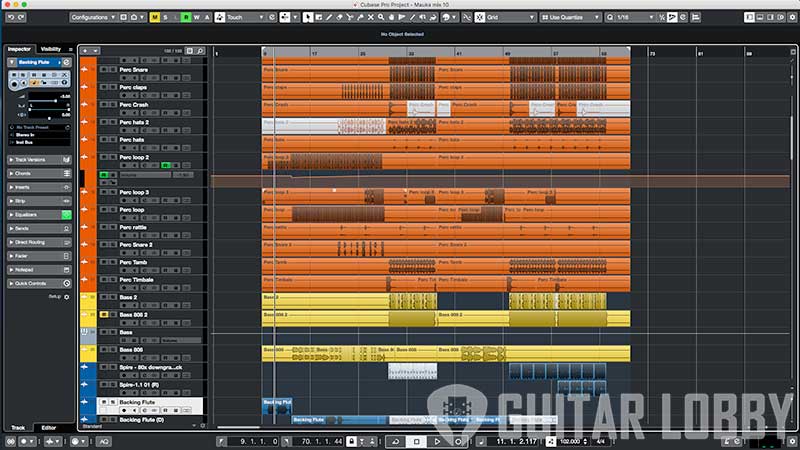Viewport: 800px width, 450px height.
Task: Open the Touch automation mode dropdown
Action: click(245, 17)
